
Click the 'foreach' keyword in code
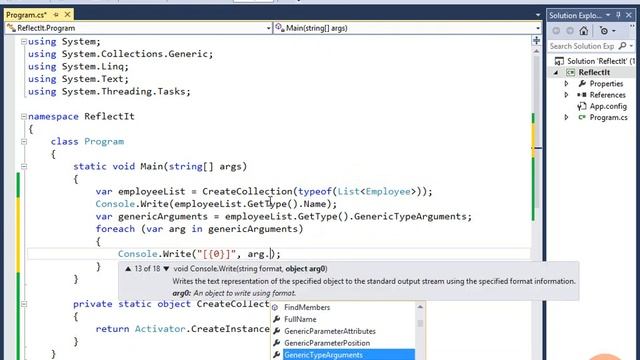(x=115, y=229)
